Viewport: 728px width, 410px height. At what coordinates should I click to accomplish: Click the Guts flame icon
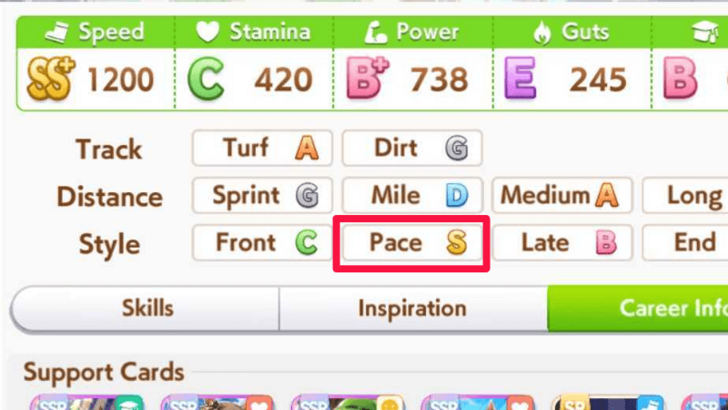point(542,33)
